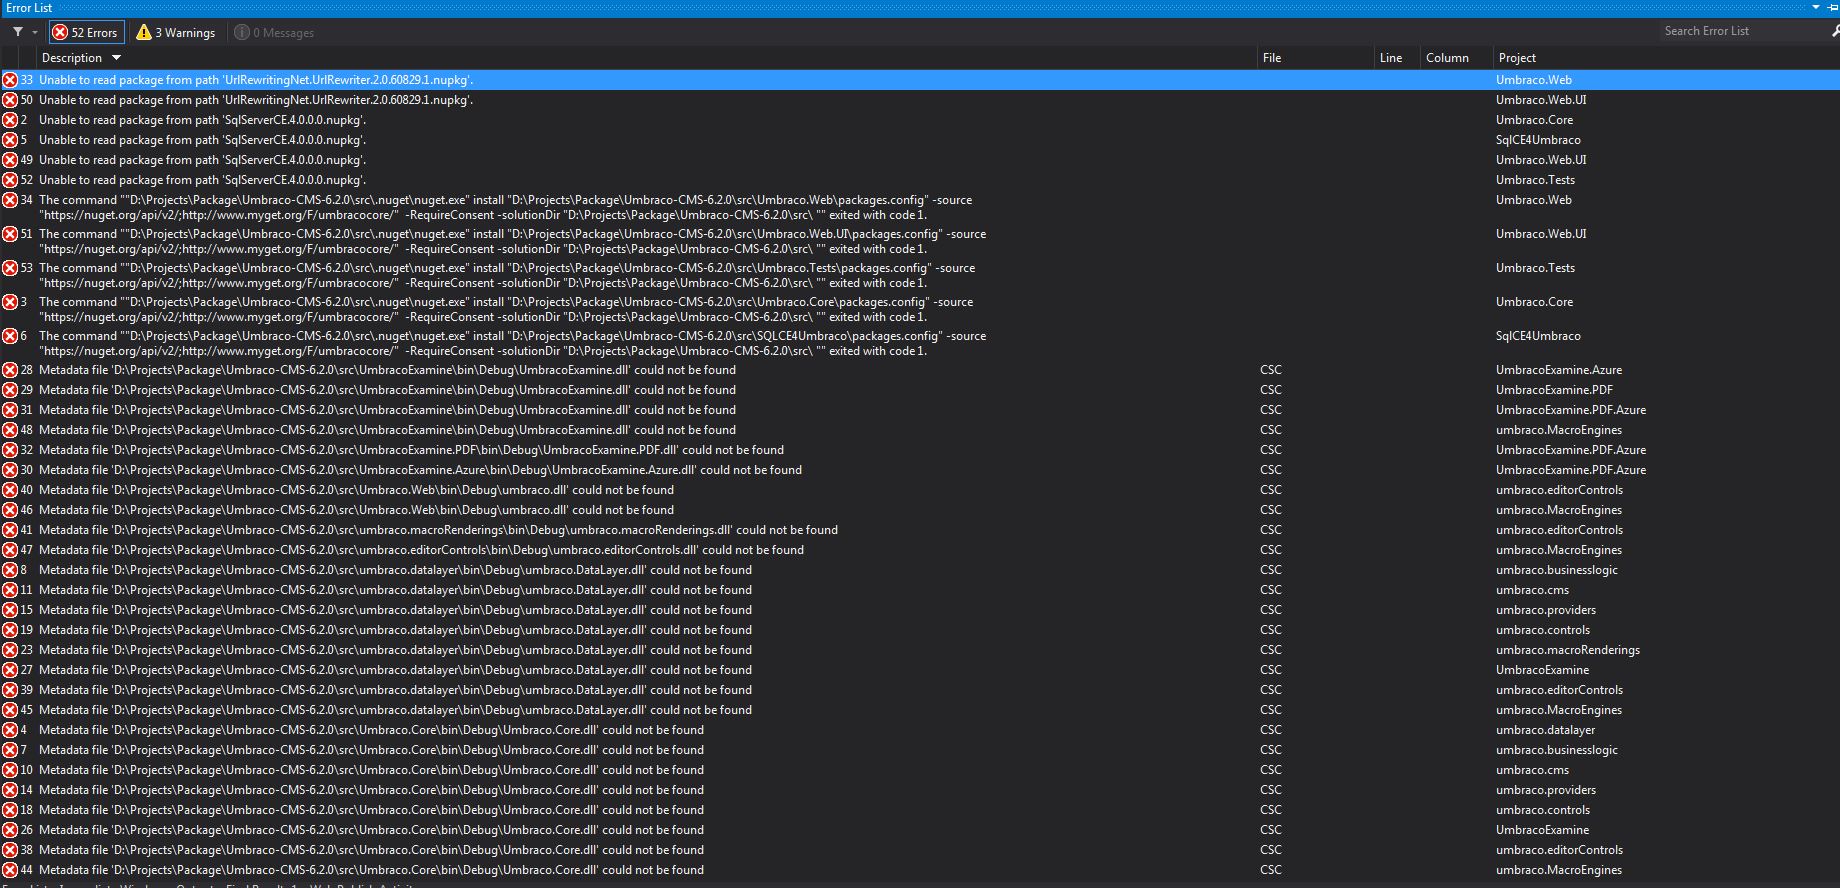Toggle the 52 Errors filter
Image resolution: width=1840 pixels, height=888 pixels.
click(86, 32)
